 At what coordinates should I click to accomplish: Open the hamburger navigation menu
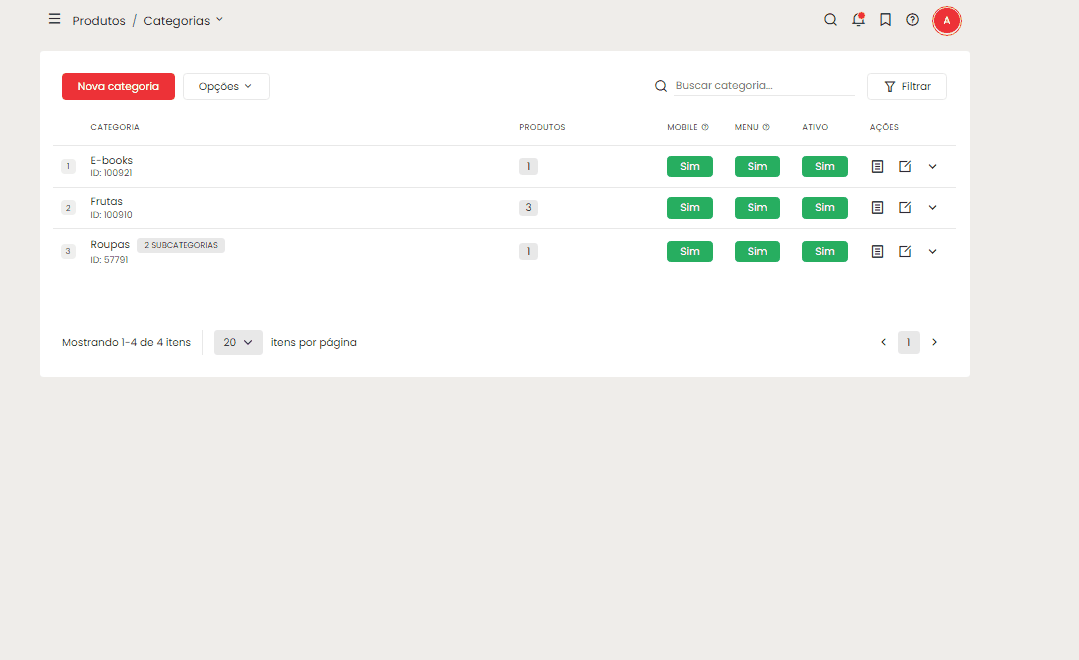(54, 19)
